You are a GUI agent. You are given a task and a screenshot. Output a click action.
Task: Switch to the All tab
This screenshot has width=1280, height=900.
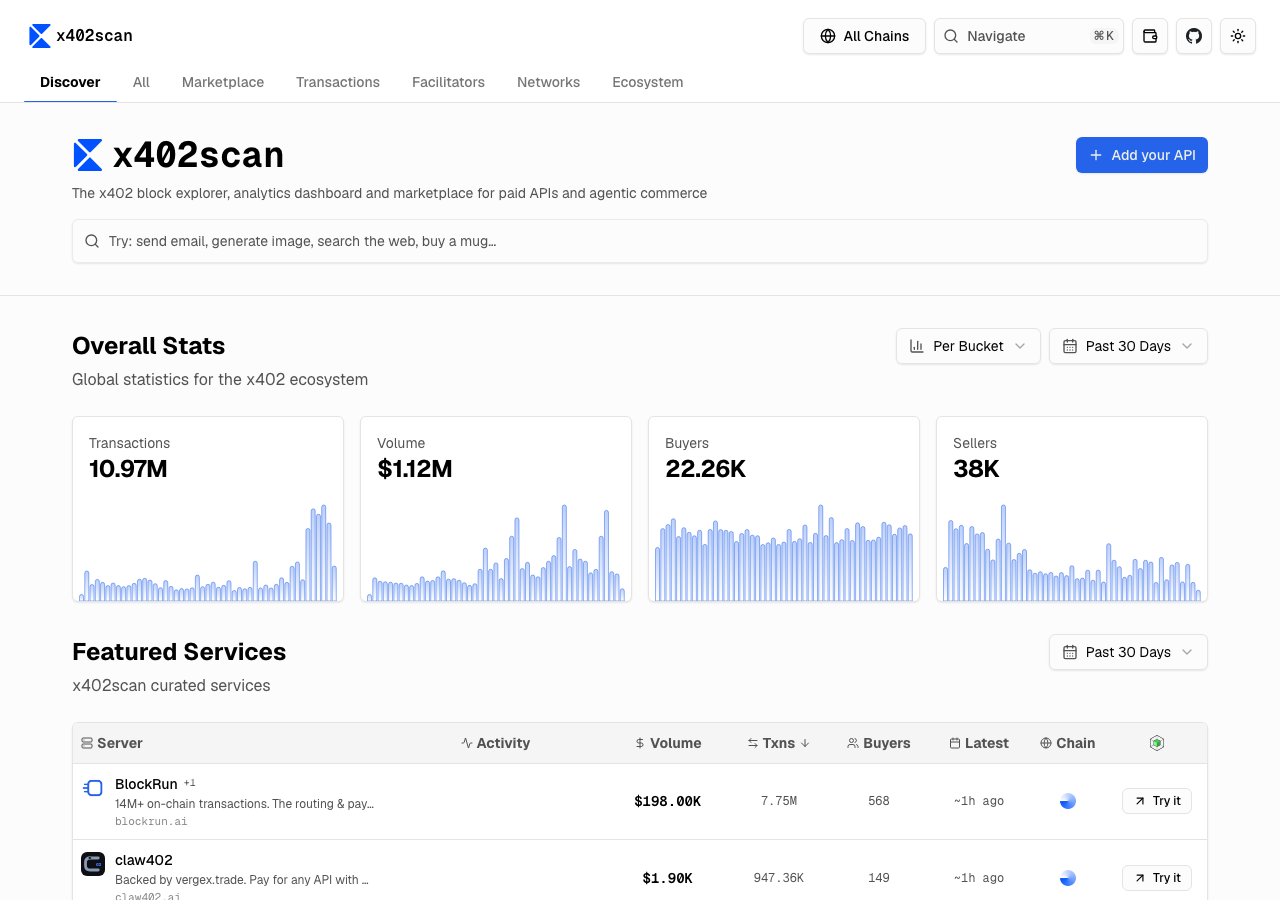pyautogui.click(x=141, y=82)
